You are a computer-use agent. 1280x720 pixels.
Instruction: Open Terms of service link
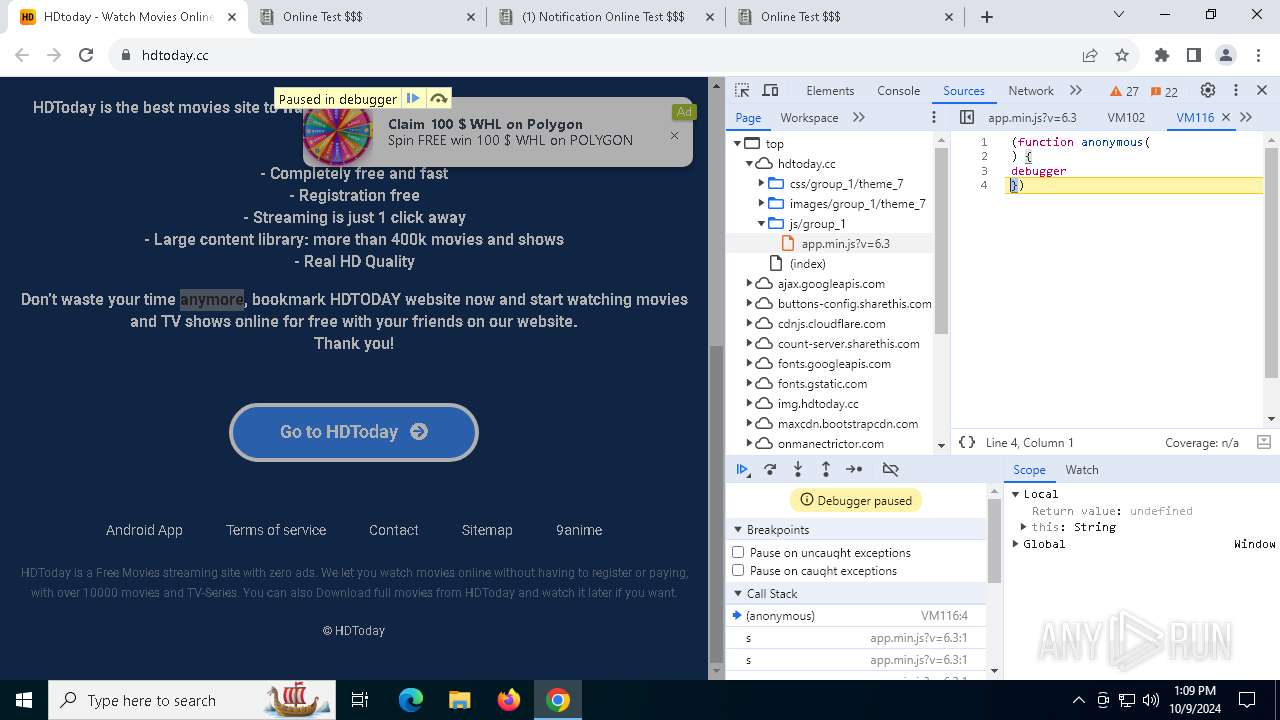276,530
